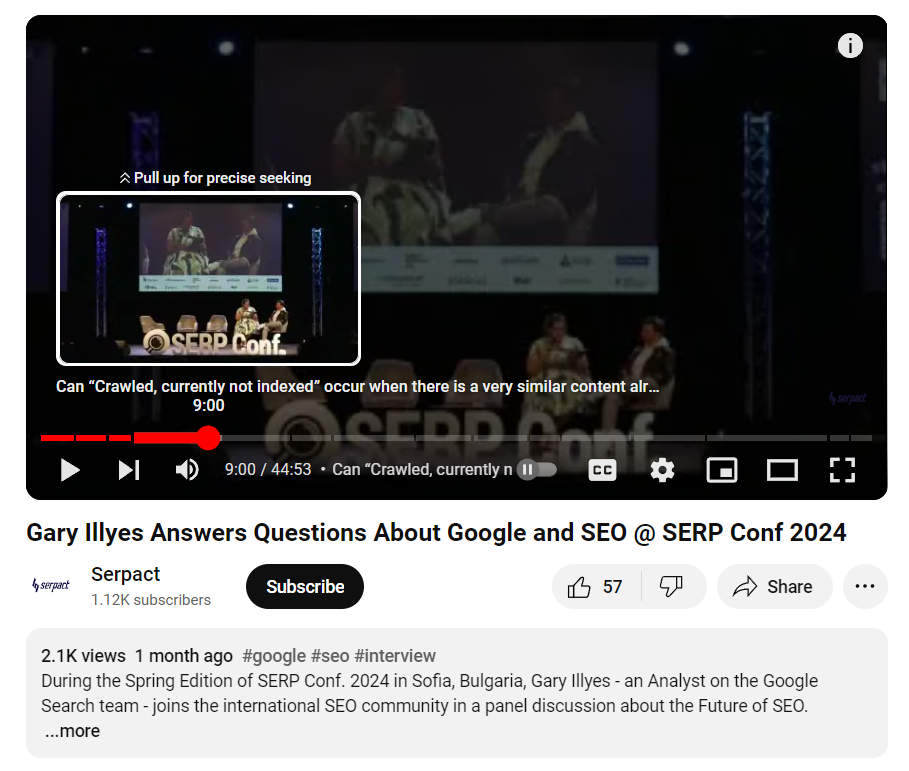Click the Pull up for precise seeking label

[x=215, y=178]
